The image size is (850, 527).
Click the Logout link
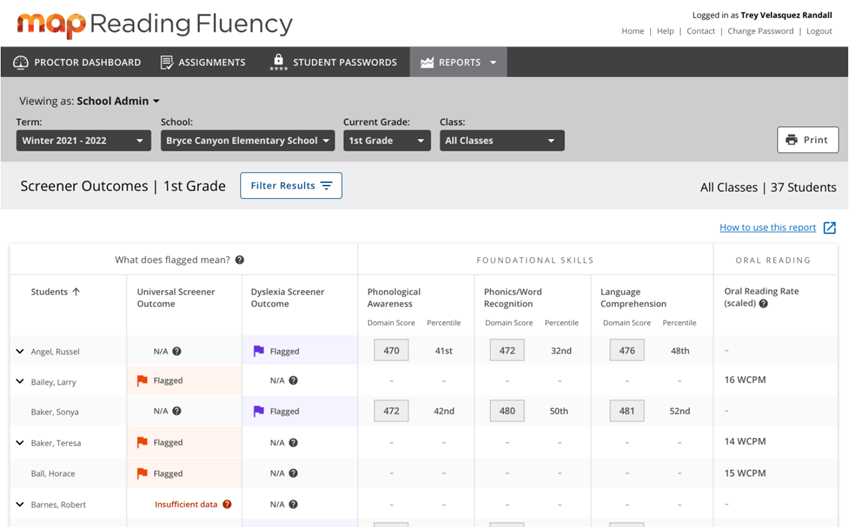click(x=819, y=31)
